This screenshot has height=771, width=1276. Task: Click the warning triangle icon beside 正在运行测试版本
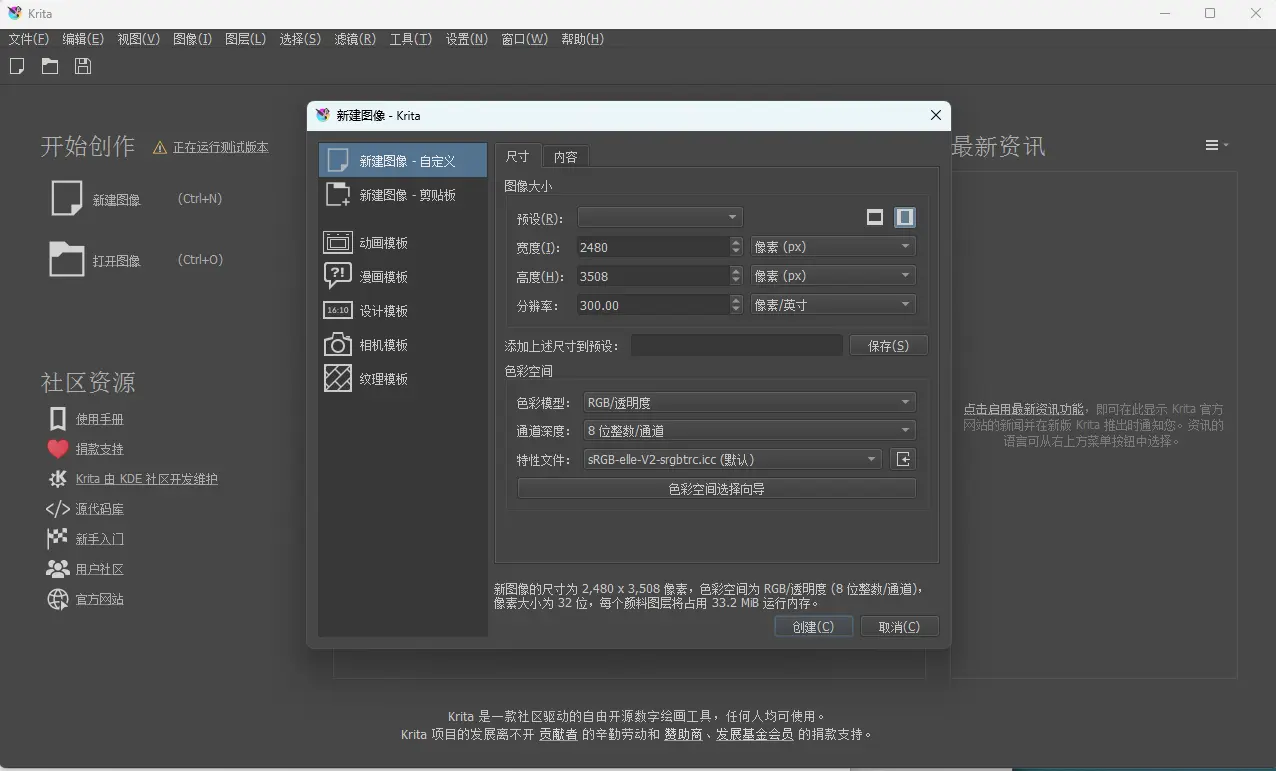click(x=160, y=148)
